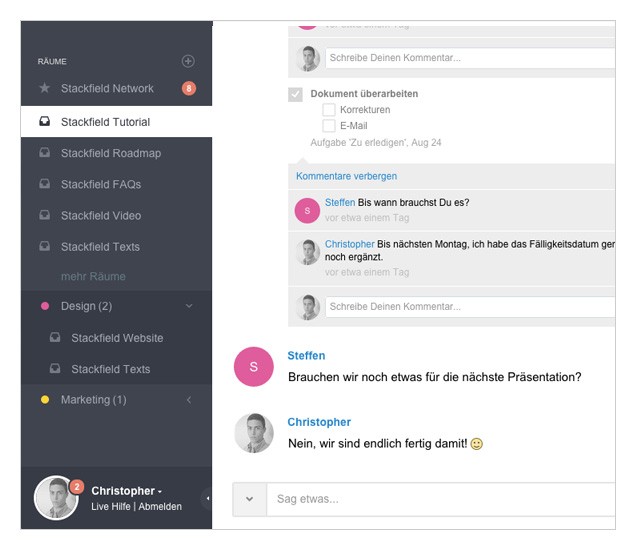Click the Christopher name above chat message

click(319, 422)
